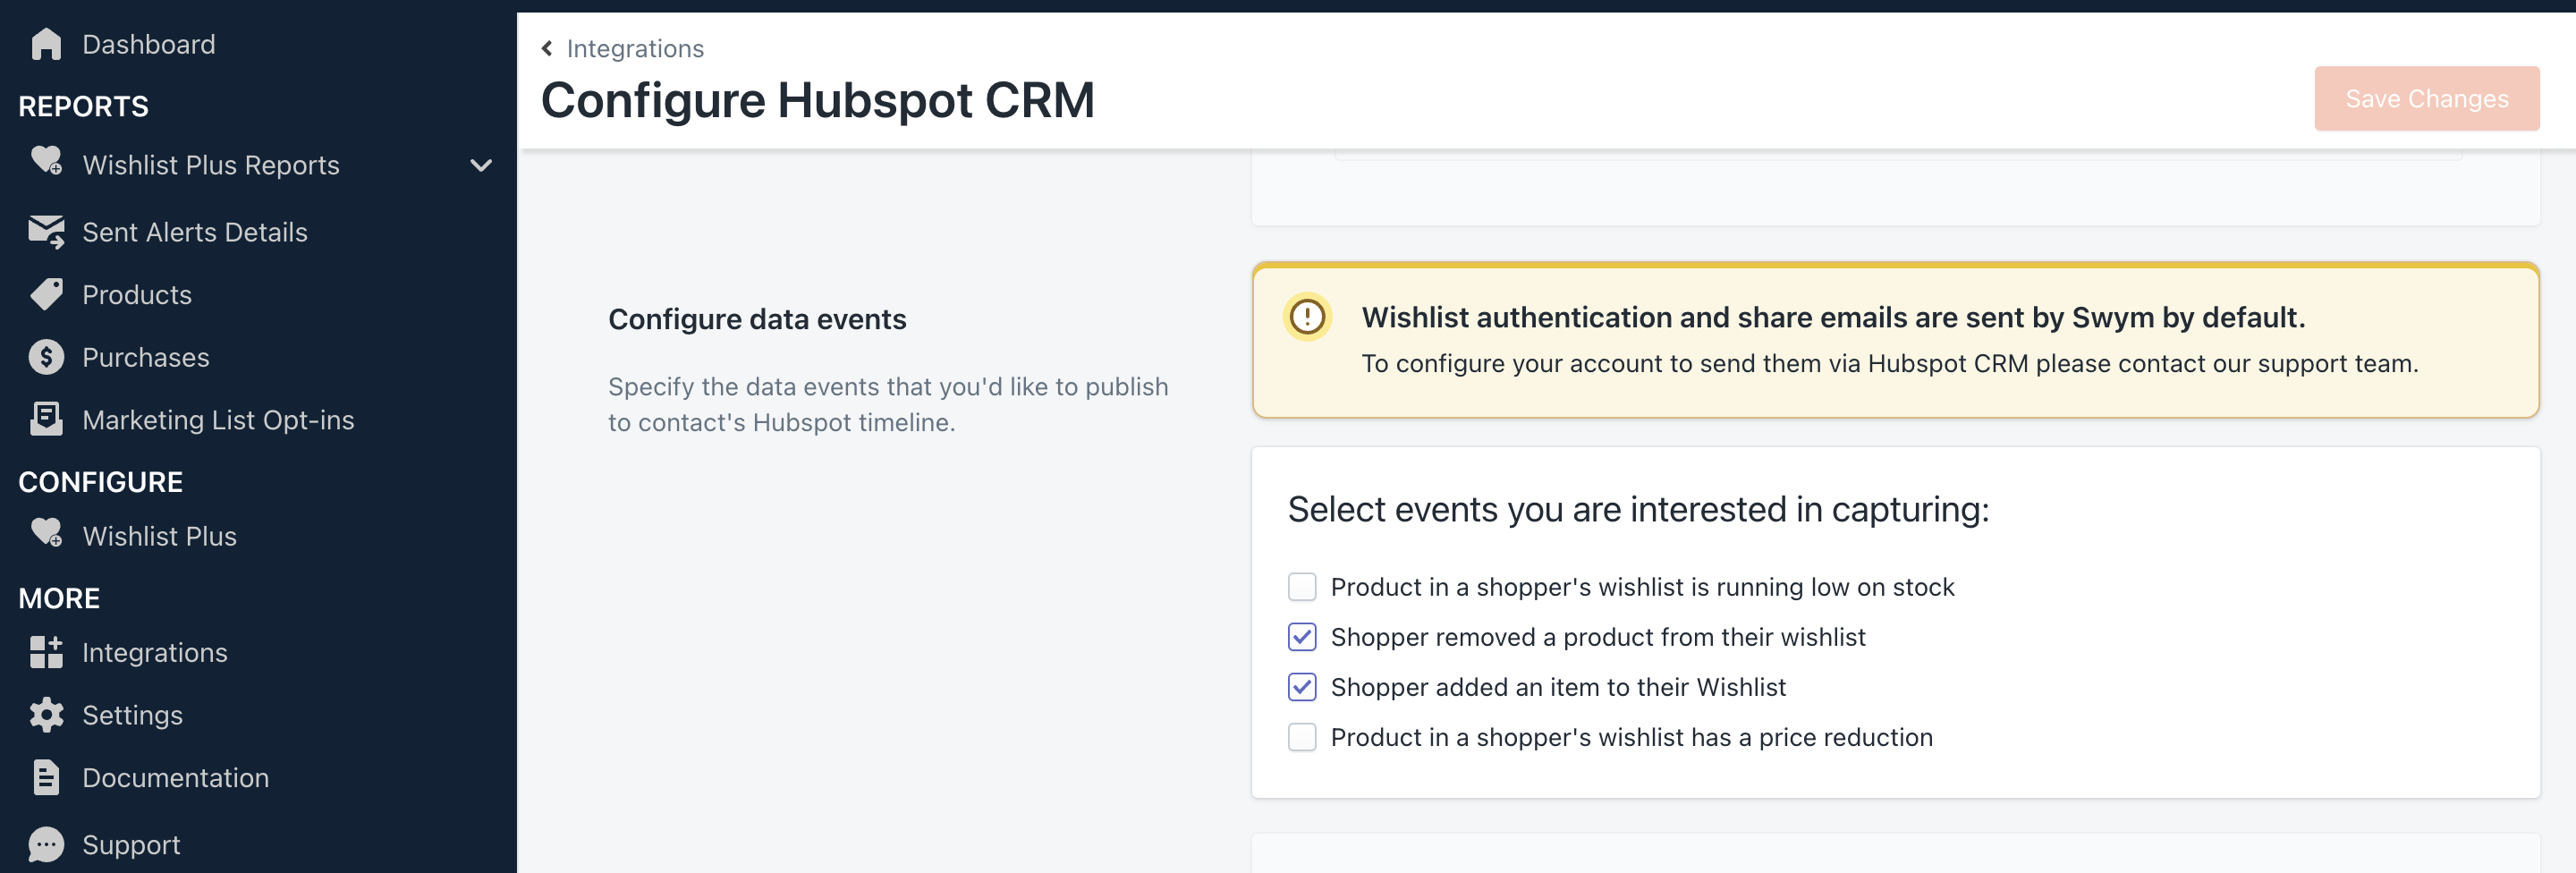
Task: Click the 'Configure Hubspot CRM' page title
Action: [x=818, y=100]
